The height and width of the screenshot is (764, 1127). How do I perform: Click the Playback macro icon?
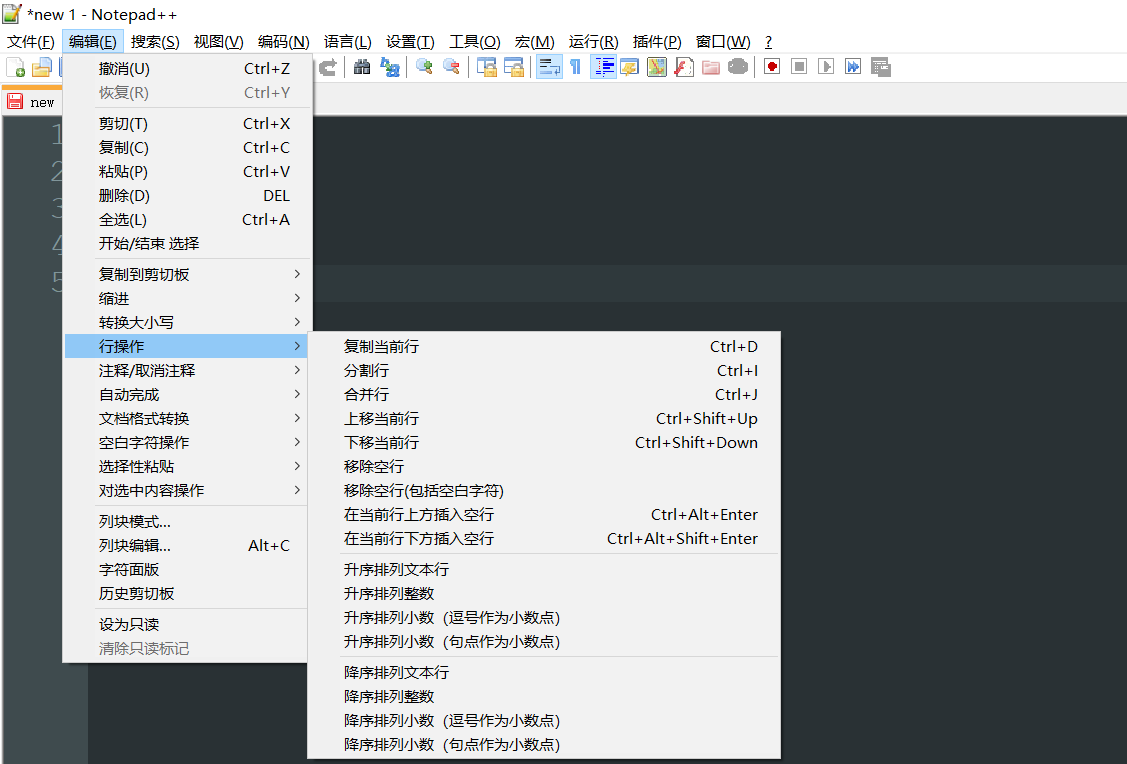[826, 68]
